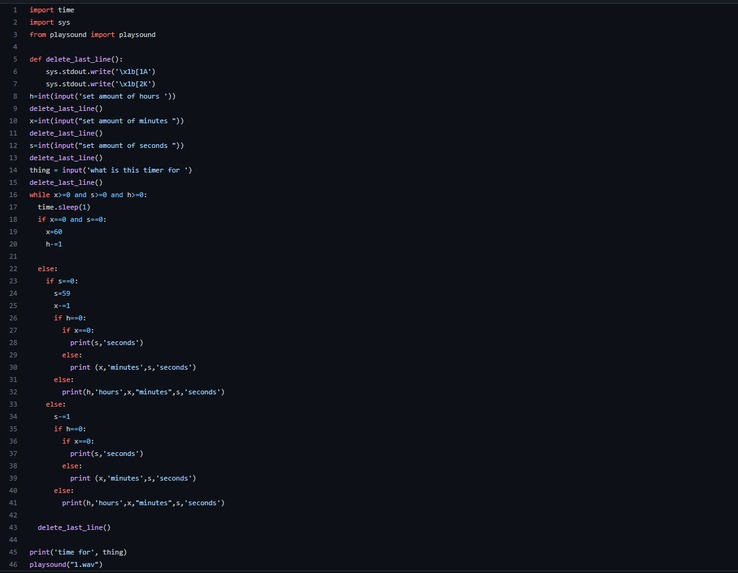Image resolution: width=738 pixels, height=573 pixels.
Task: Click delete_last_line() call on line 15
Action: point(66,182)
